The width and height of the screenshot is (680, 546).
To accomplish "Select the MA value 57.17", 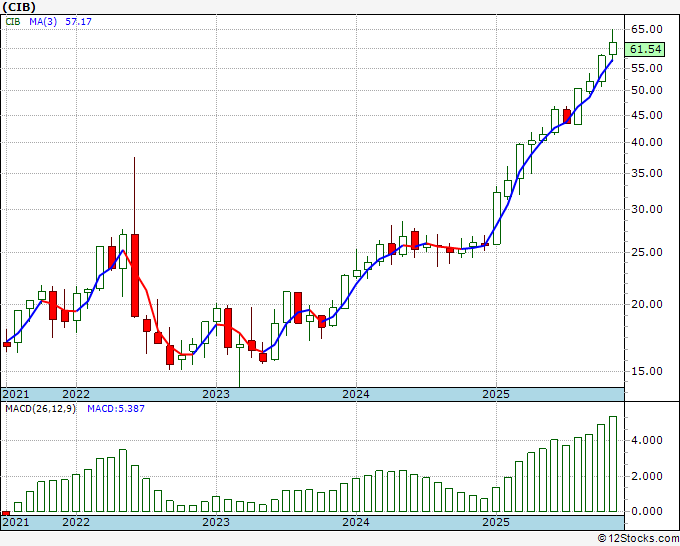I will (78, 21).
